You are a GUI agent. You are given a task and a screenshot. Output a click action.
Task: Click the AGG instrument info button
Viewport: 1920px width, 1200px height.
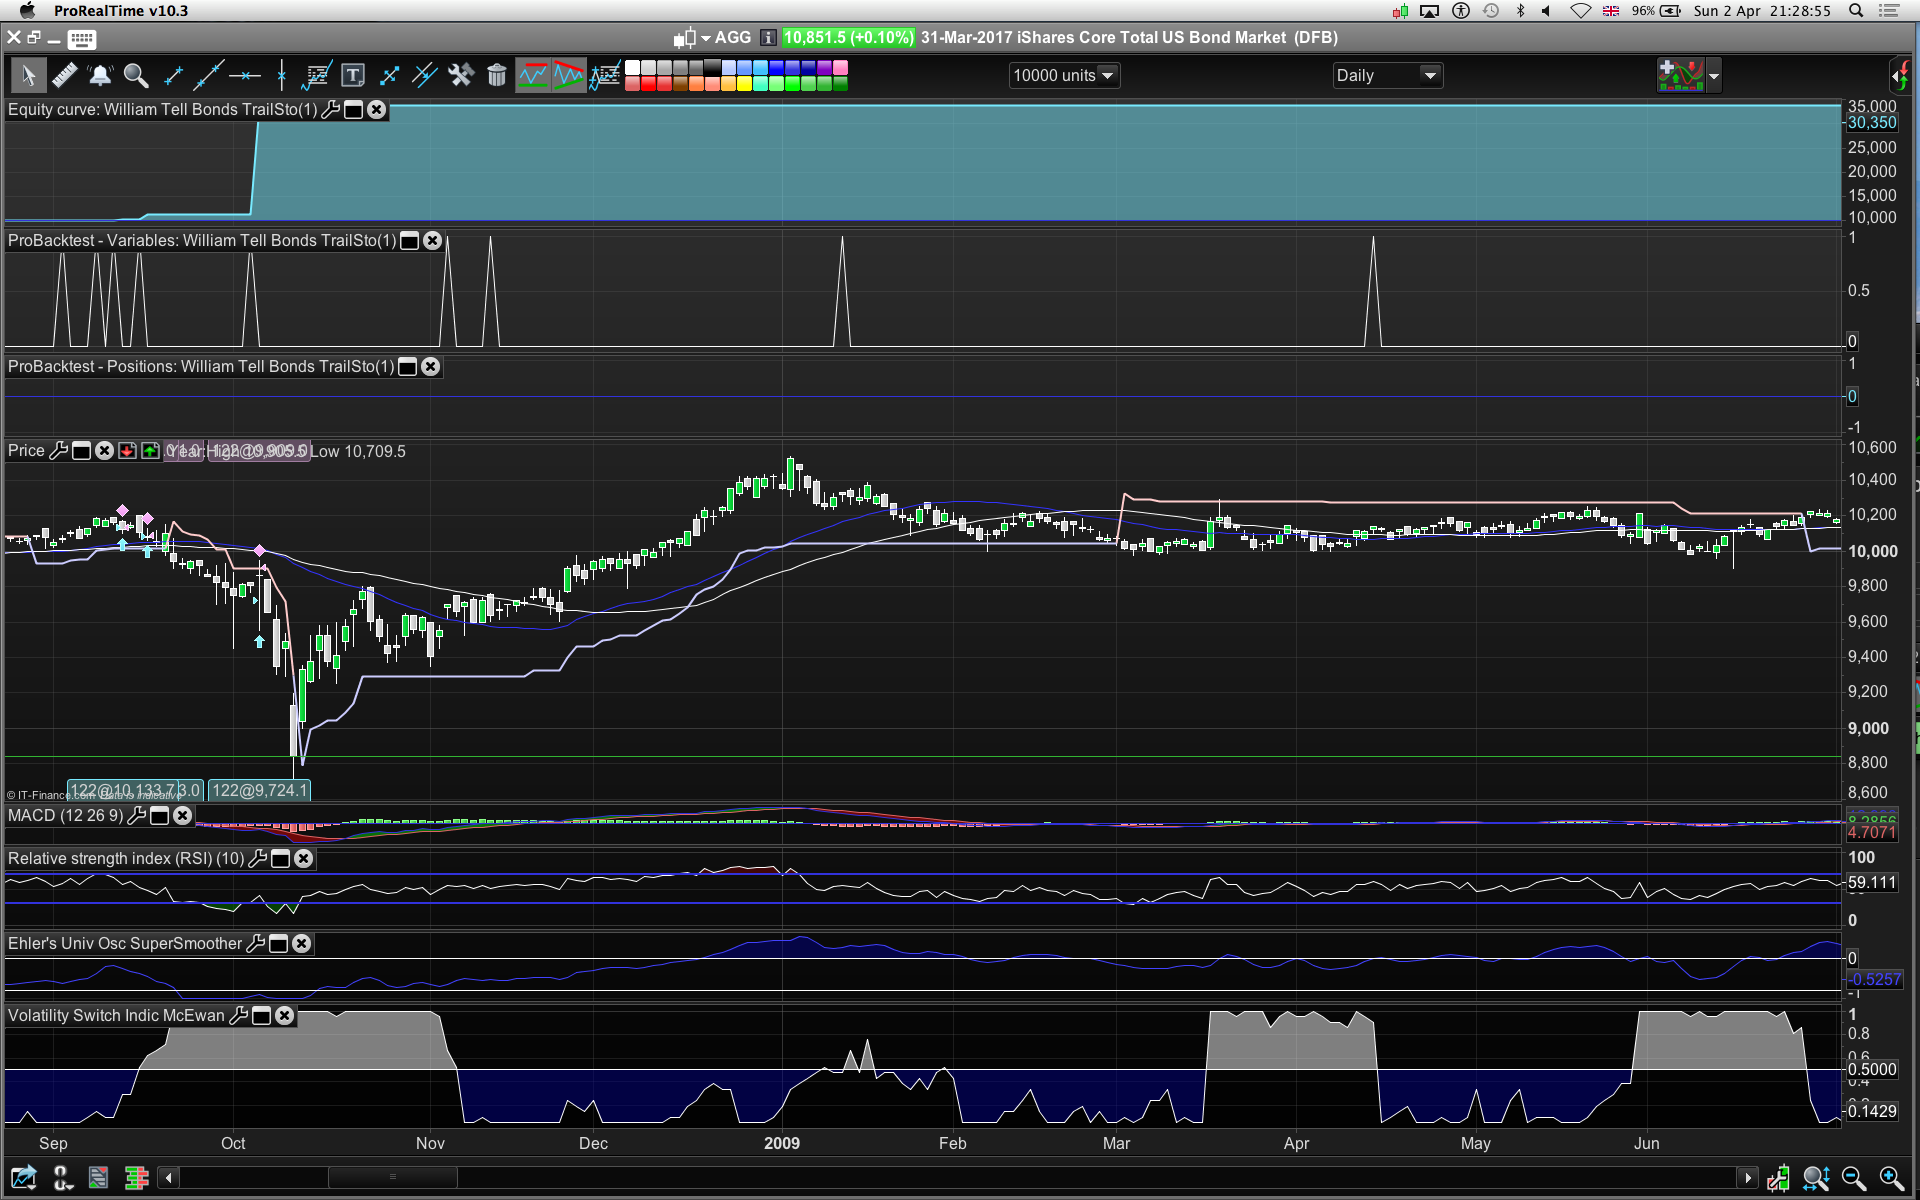pos(768,38)
